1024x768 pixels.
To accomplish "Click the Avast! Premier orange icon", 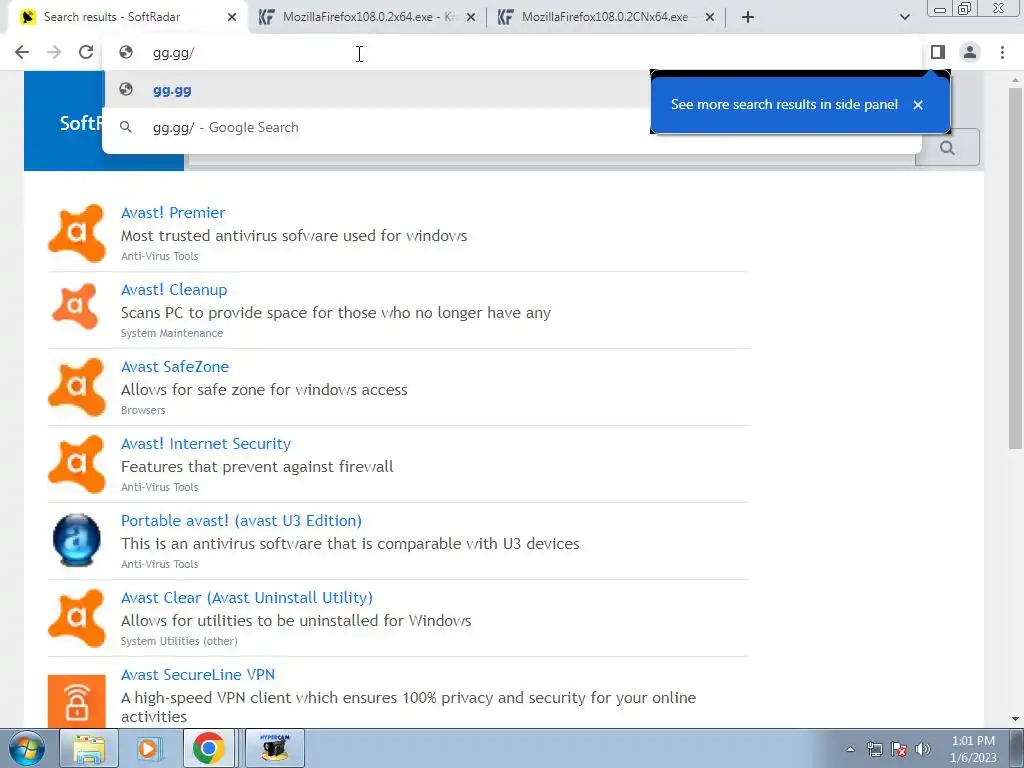I will pyautogui.click(x=76, y=233).
